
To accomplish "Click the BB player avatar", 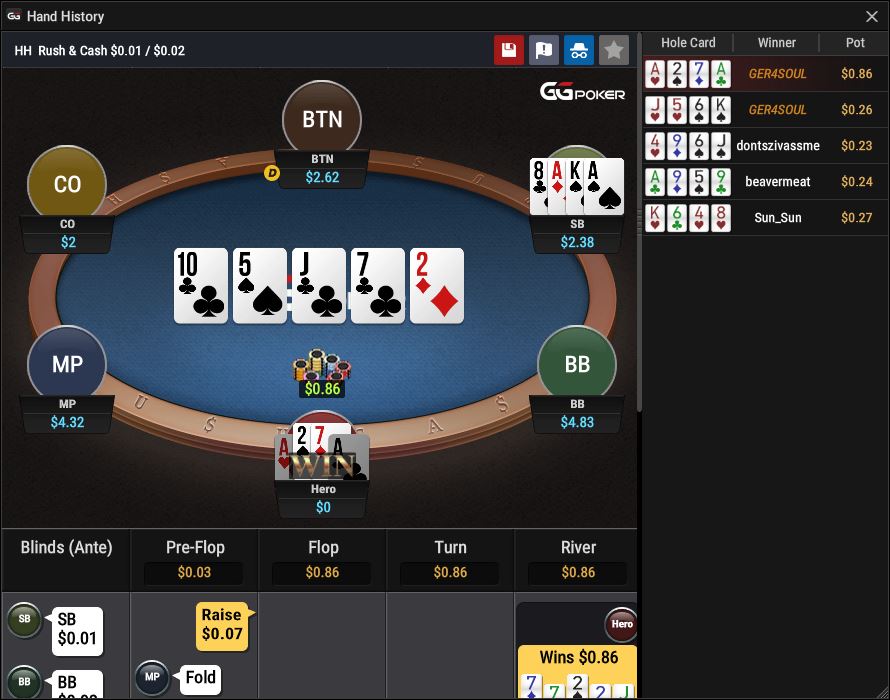I will click(x=577, y=364).
